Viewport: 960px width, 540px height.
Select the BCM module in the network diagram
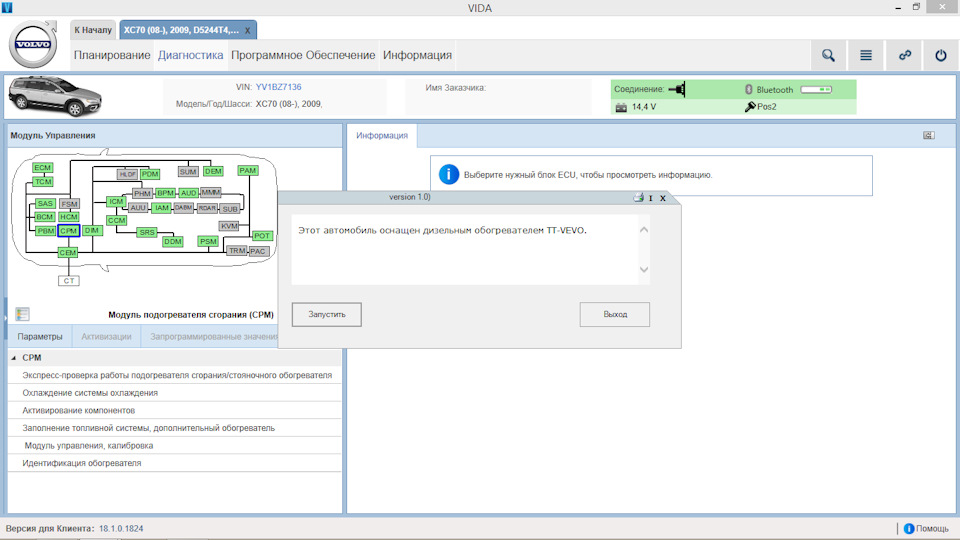point(45,217)
